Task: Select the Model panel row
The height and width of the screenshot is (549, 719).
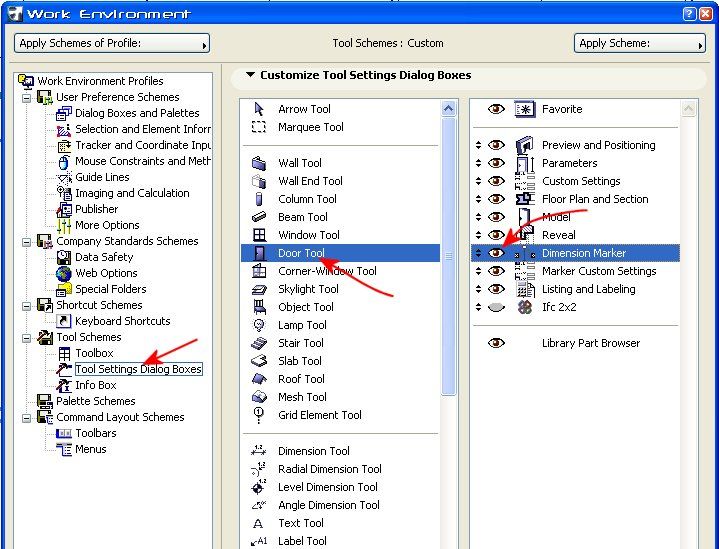Action: [575, 217]
